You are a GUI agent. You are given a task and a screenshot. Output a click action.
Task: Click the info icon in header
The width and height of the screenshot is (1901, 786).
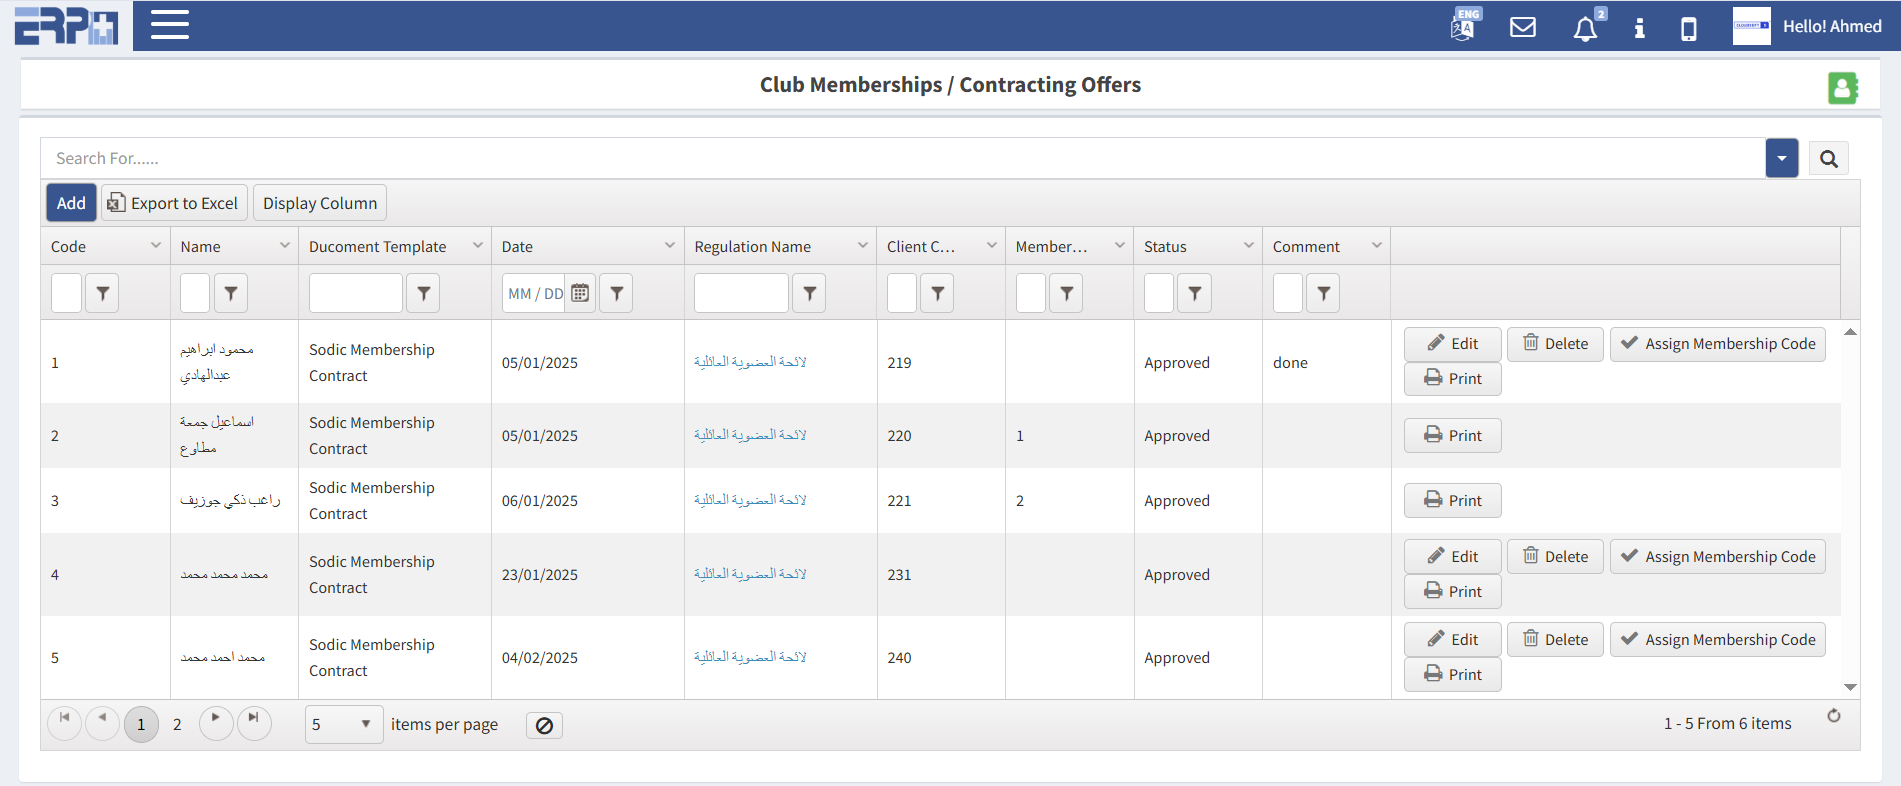point(1639,28)
